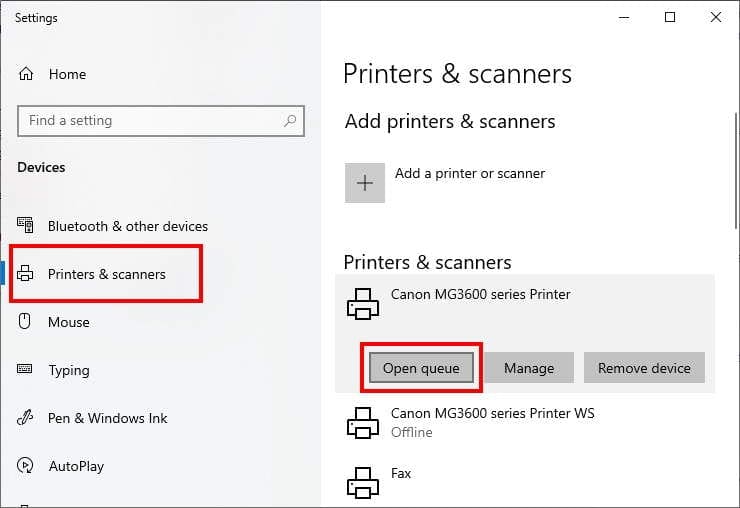Maximize the Settings window
The image size is (740, 508).
670,17
